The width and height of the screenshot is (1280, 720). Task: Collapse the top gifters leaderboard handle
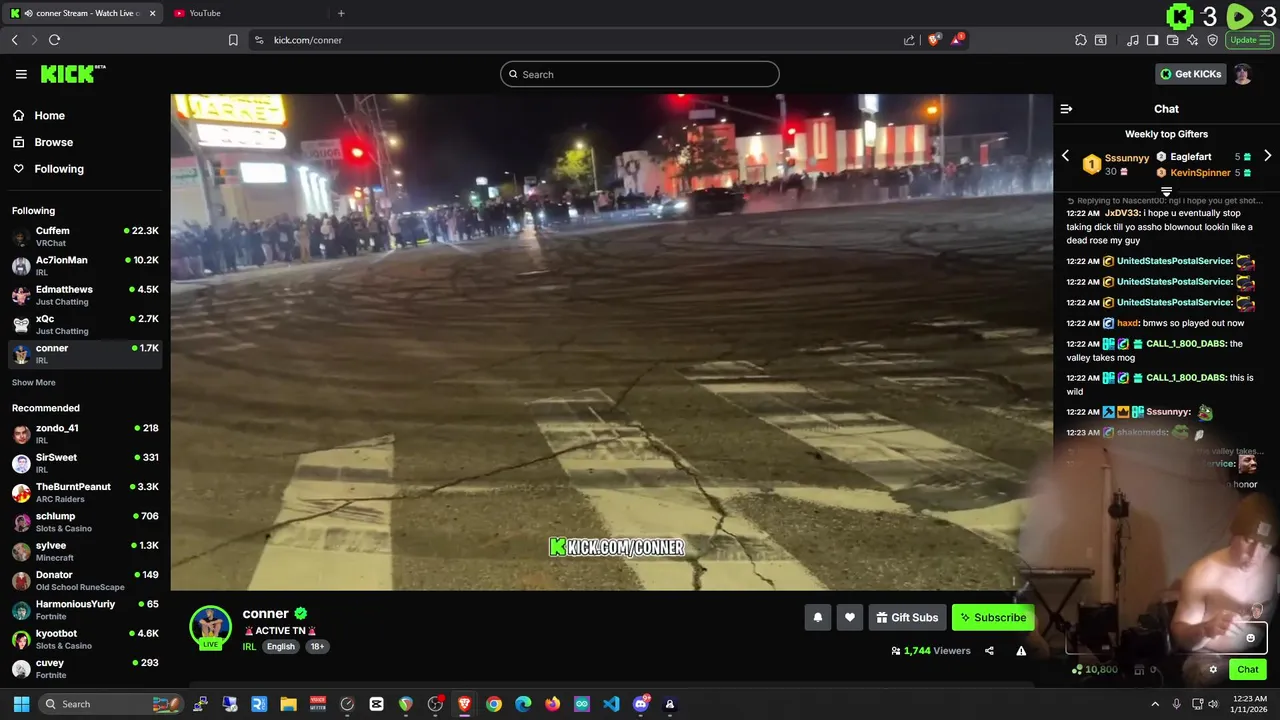coord(1166,191)
